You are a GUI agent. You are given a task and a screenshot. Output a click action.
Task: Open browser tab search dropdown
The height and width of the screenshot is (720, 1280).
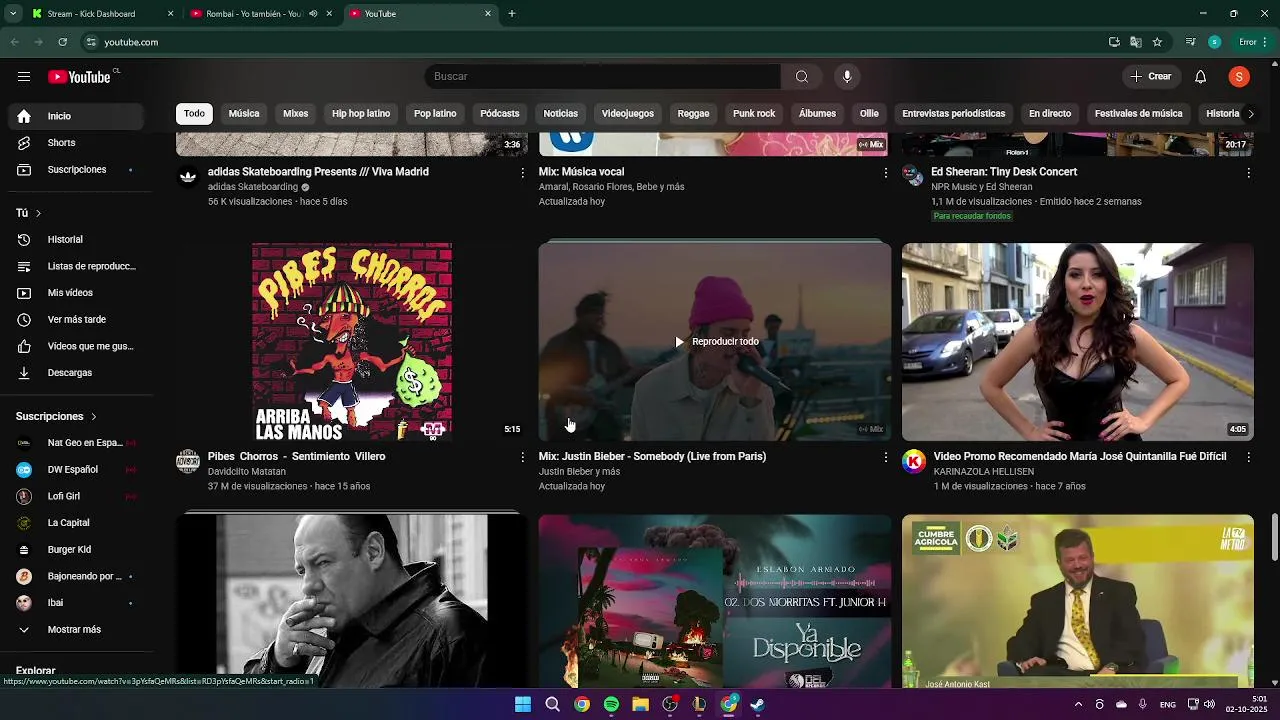(x=13, y=14)
